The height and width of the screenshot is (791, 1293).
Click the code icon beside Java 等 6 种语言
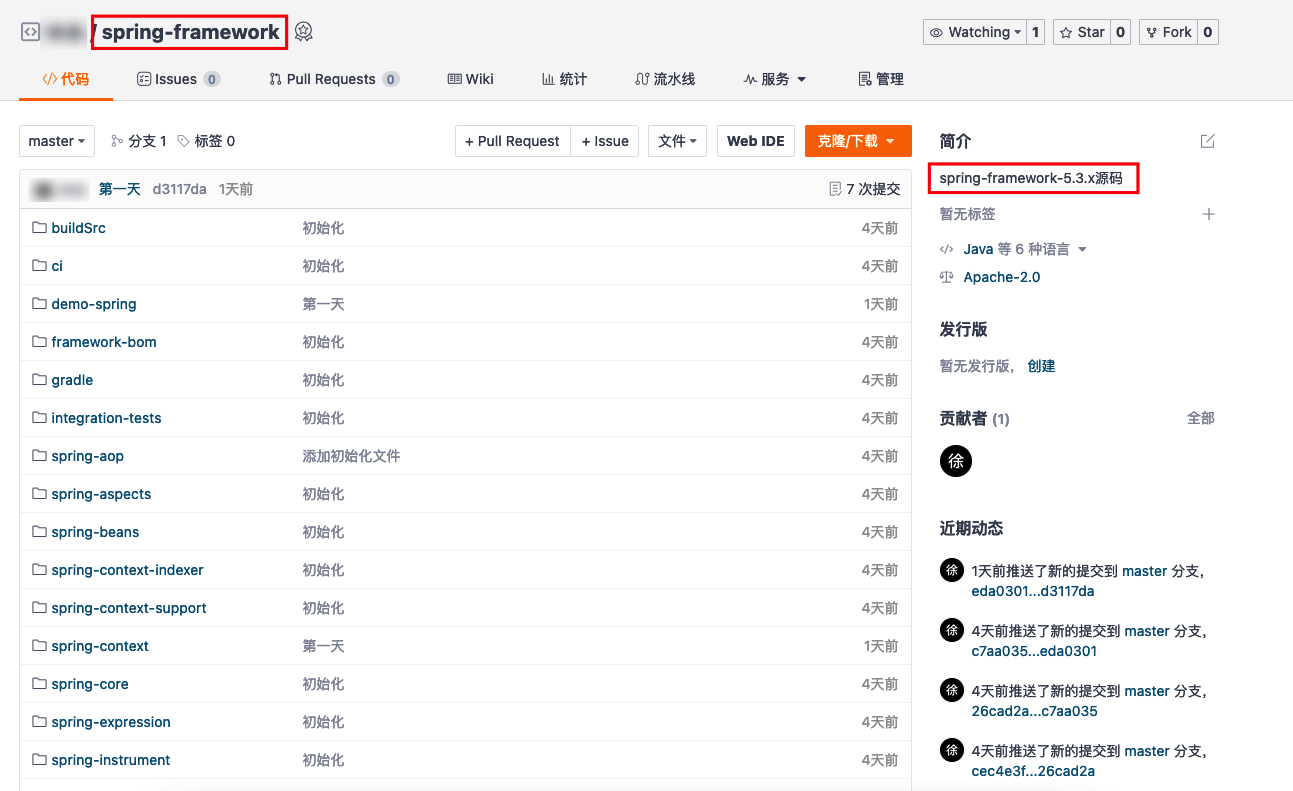pyautogui.click(x=947, y=249)
